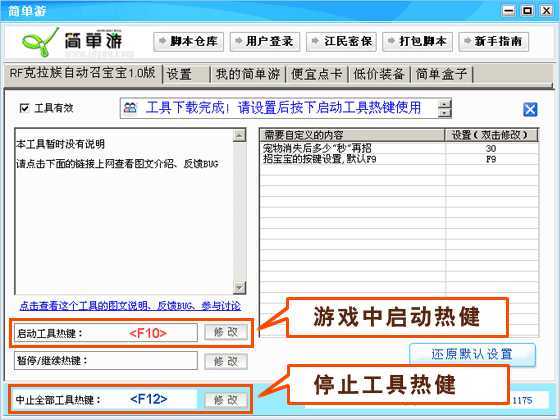
Task: Click 修改 button for 中止全部工具热键
Action: [226, 400]
